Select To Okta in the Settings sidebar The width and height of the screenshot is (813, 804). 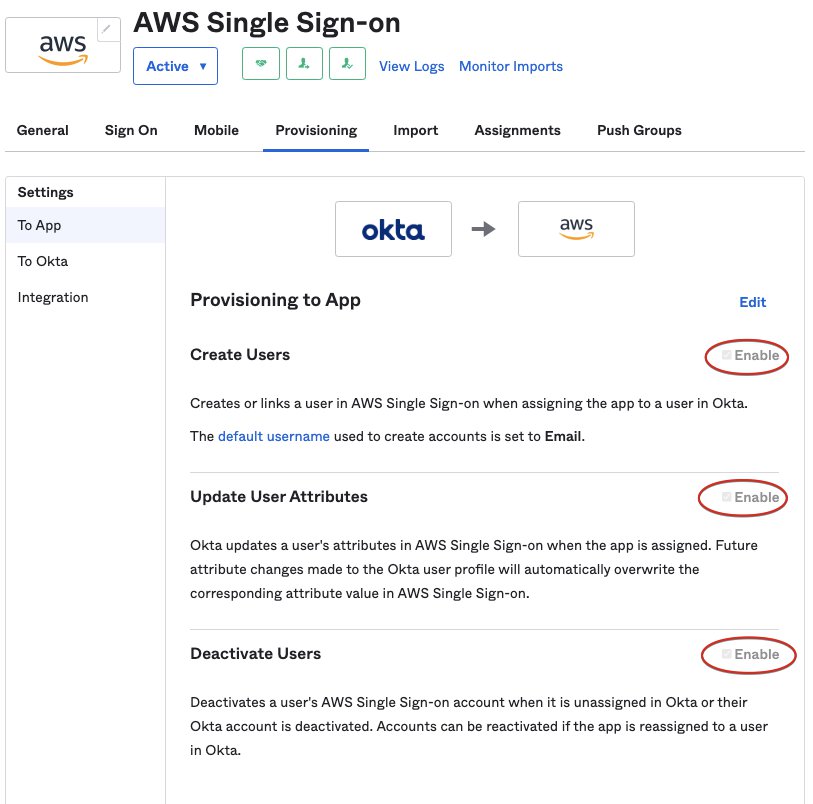pos(43,261)
